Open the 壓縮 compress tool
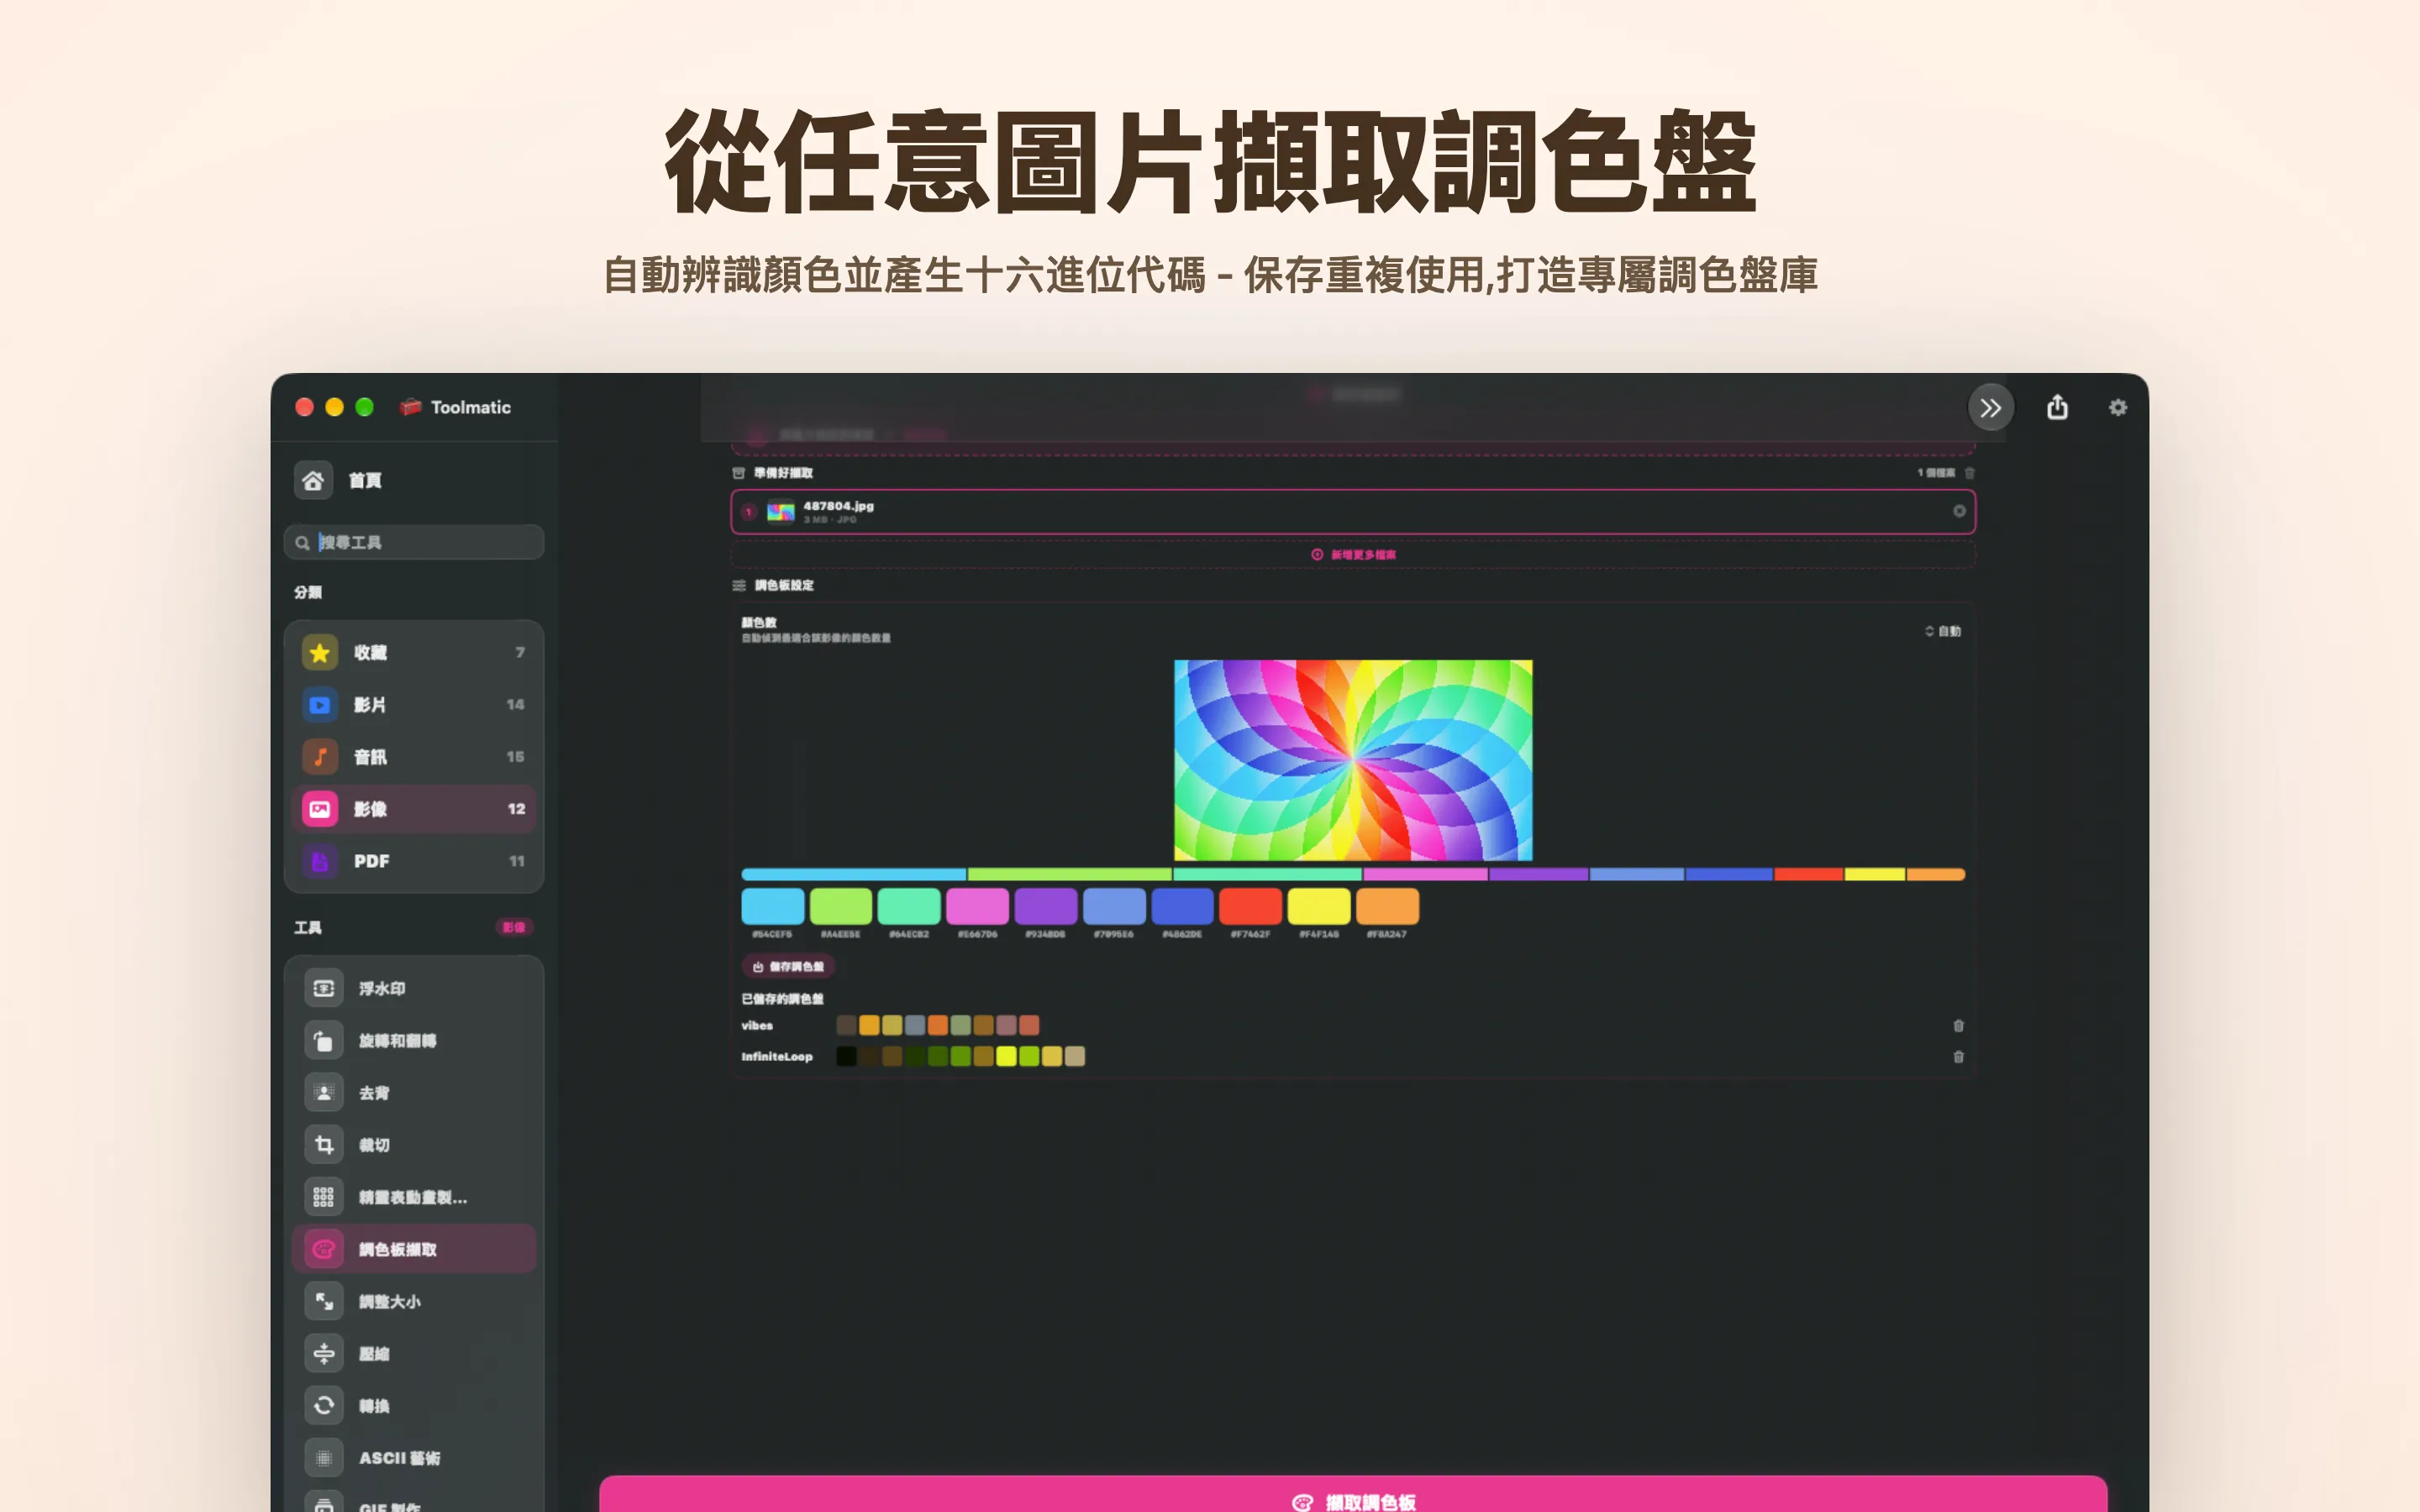 tap(414, 1353)
